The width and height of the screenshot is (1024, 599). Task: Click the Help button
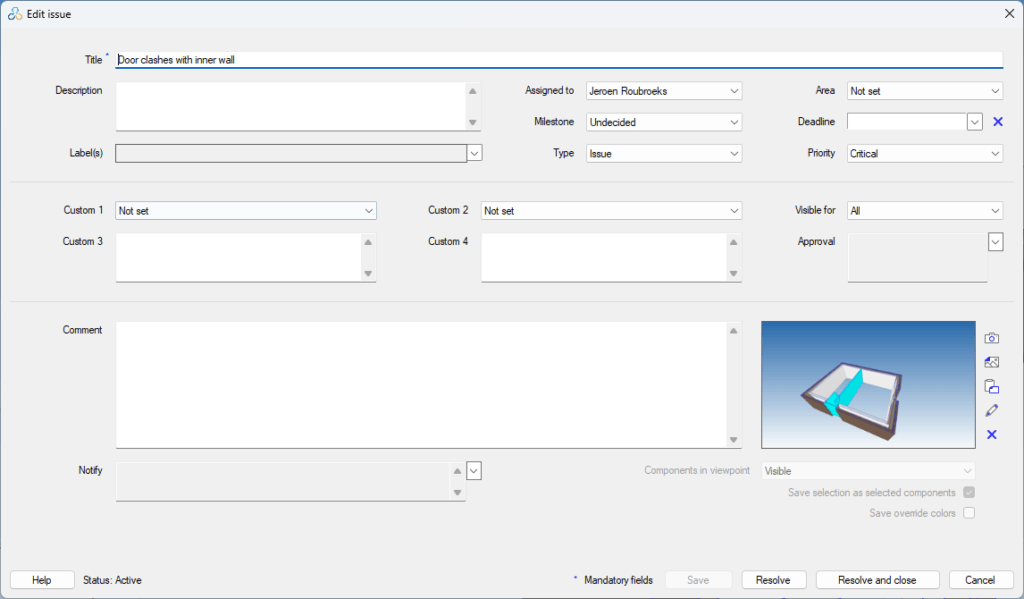click(x=42, y=580)
